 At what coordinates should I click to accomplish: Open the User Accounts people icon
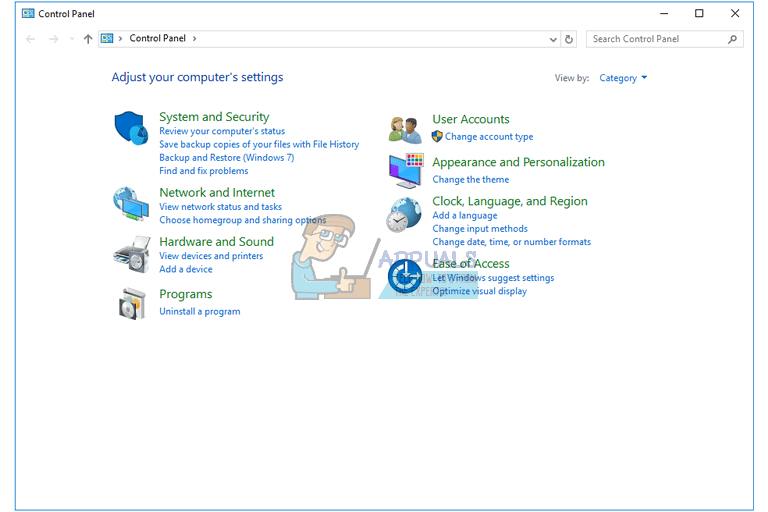coord(405,130)
